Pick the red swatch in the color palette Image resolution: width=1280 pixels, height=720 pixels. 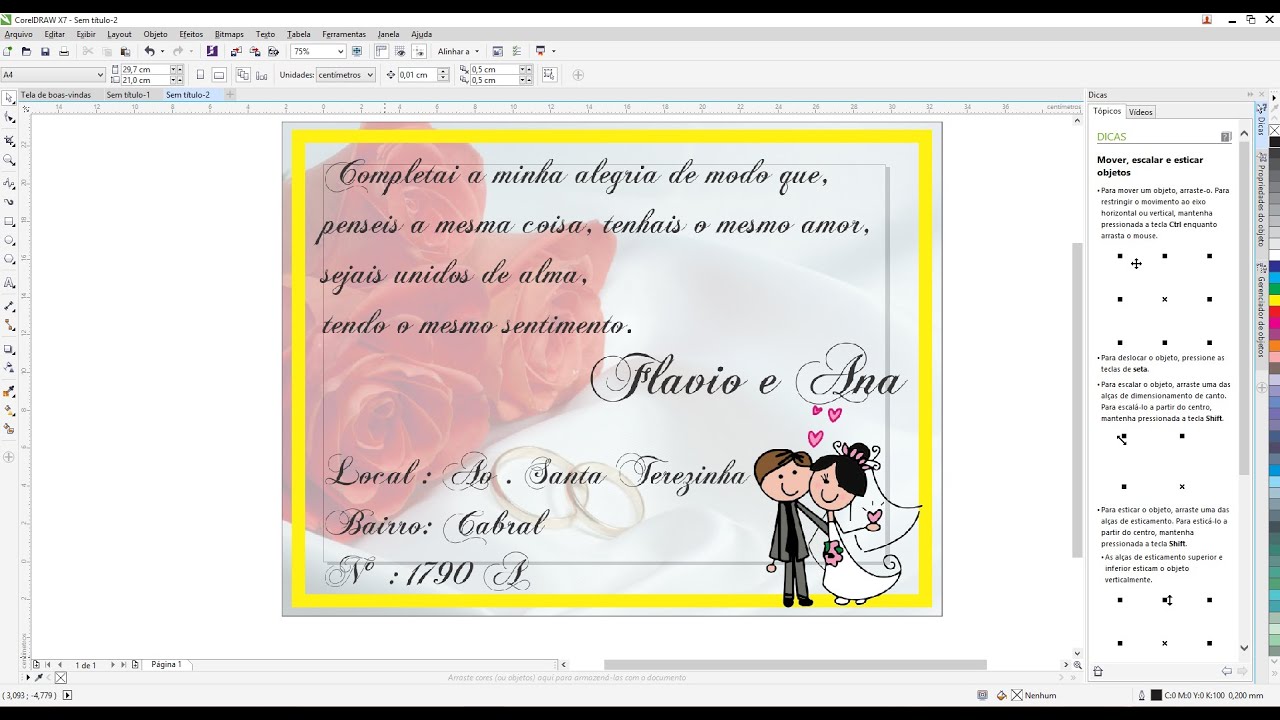tap(1274, 311)
